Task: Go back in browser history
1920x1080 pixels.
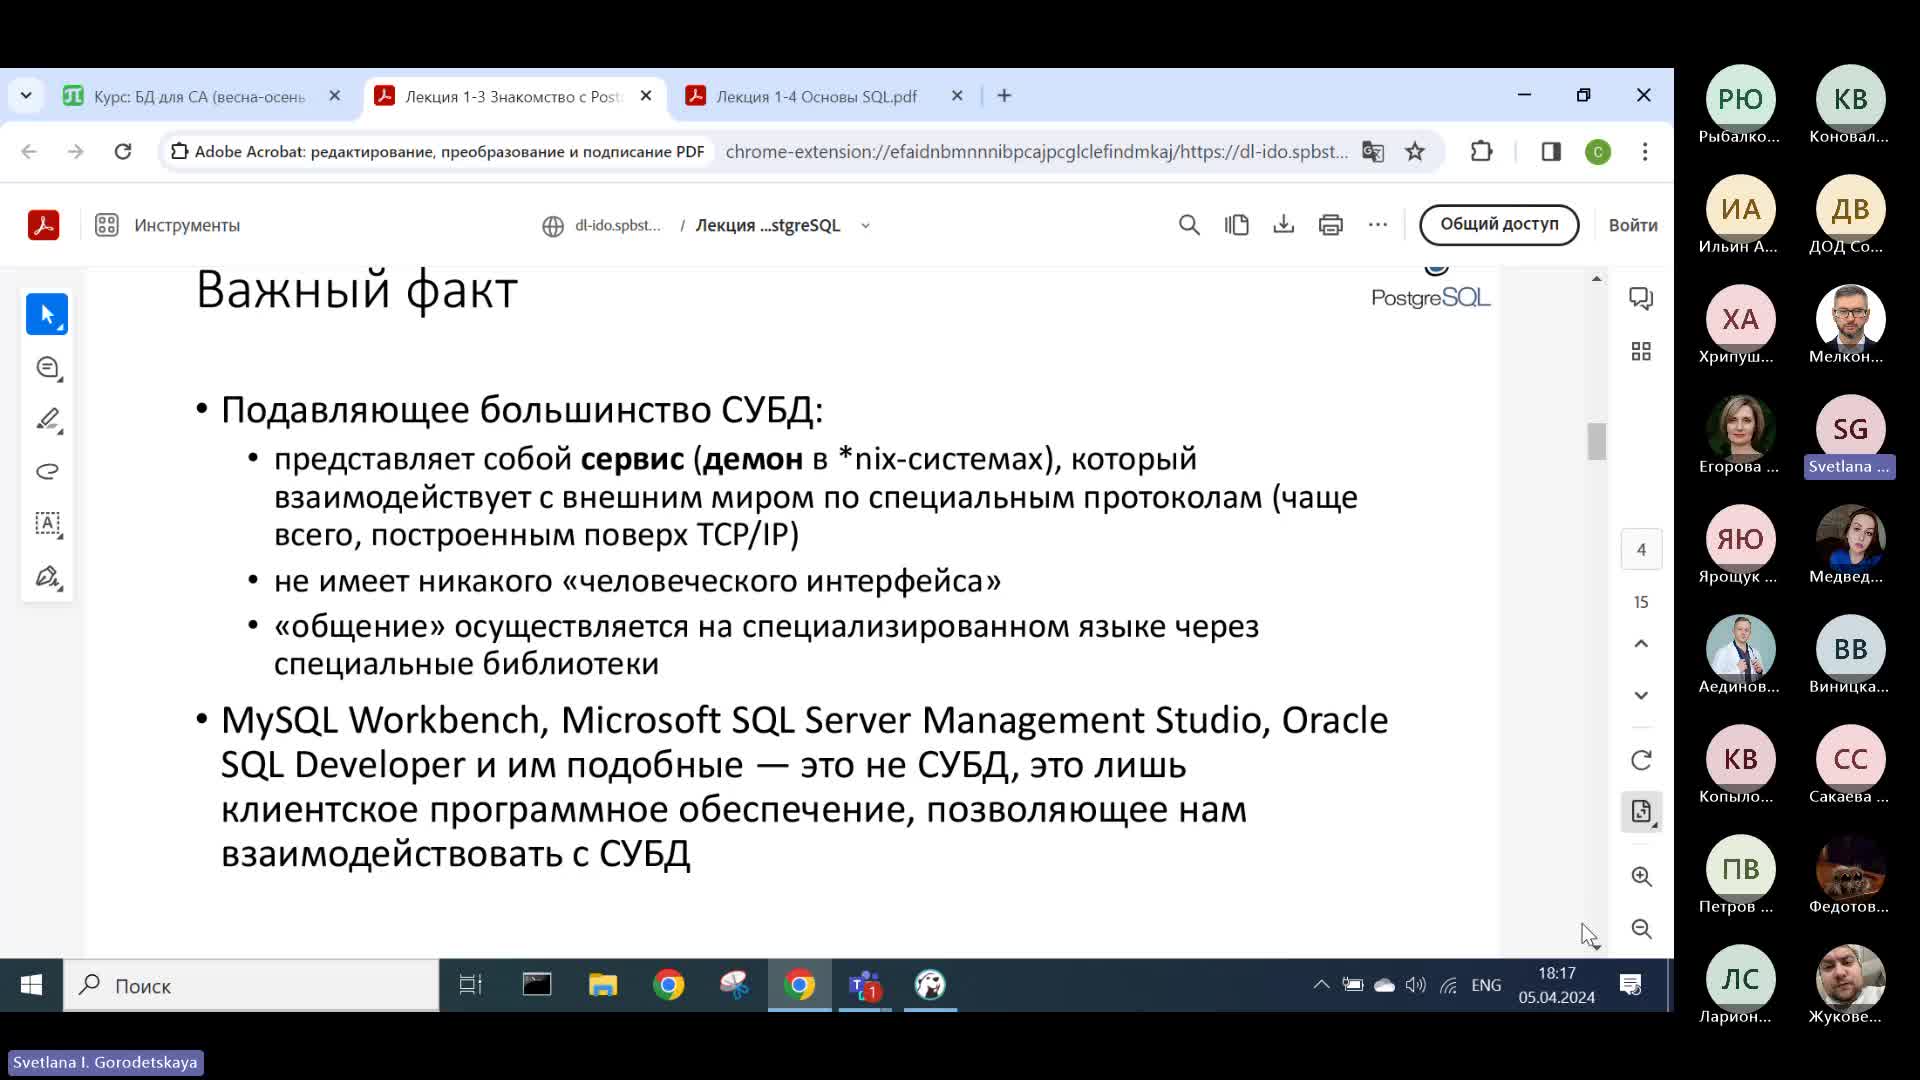Action: coord(29,152)
